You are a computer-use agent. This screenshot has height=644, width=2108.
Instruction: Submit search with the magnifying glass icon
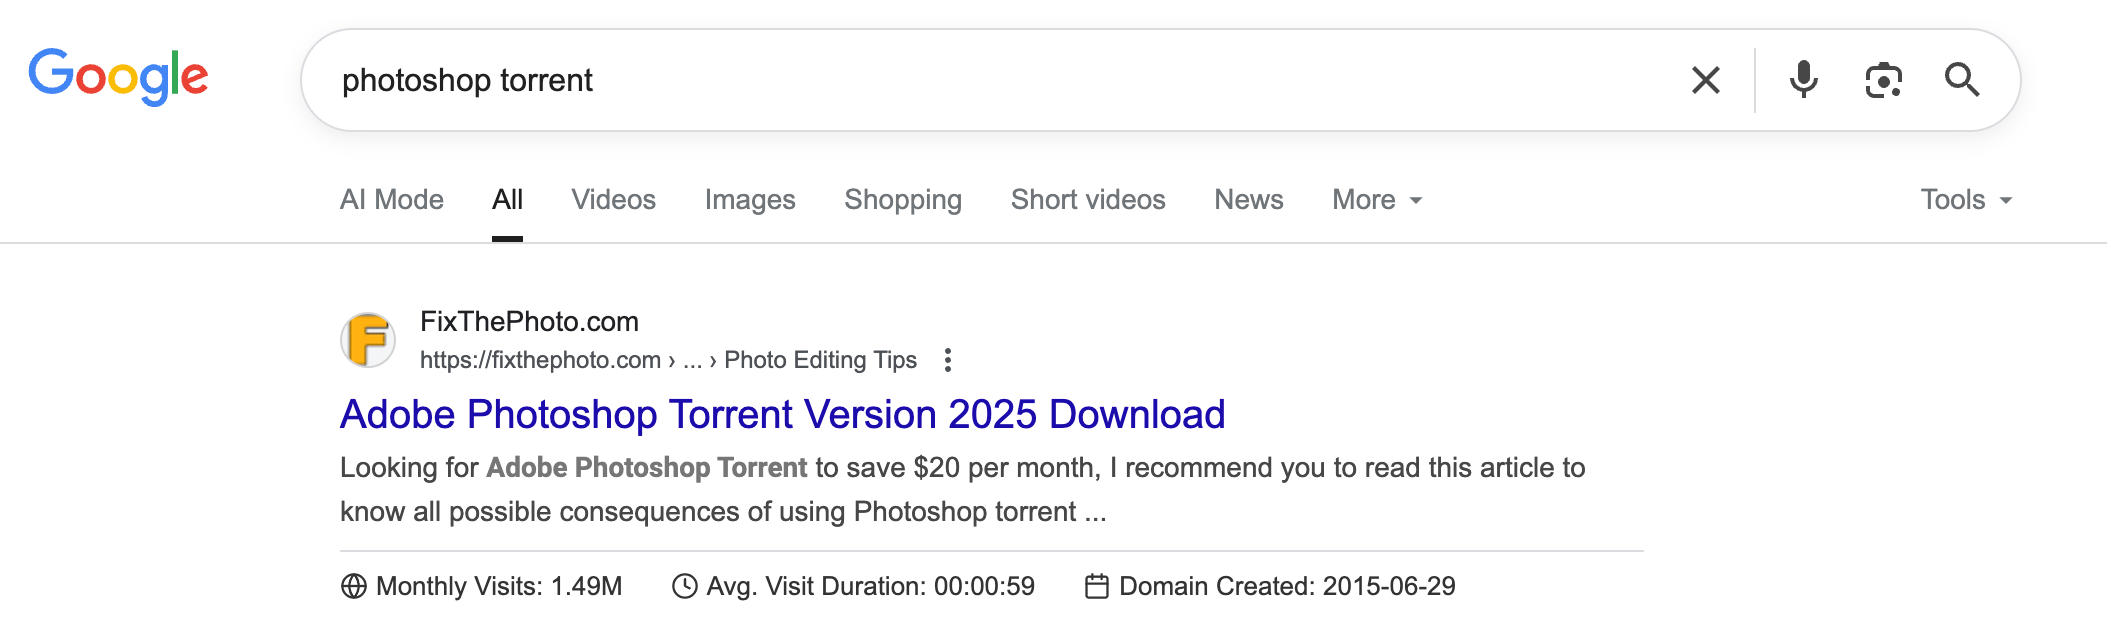point(1962,80)
